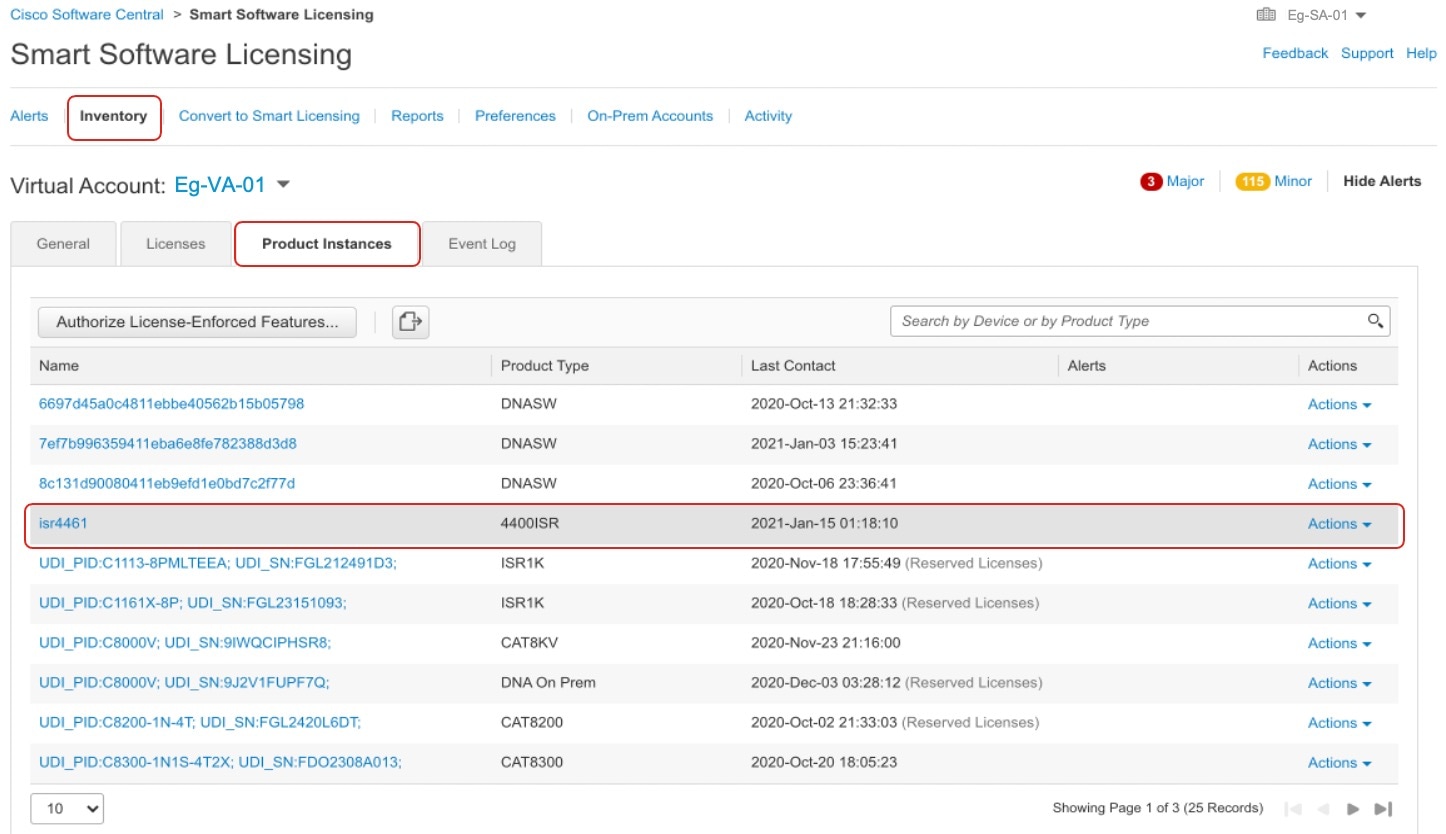Open instance UDI_PID:C1113-8PMLTEEA

pos(218,563)
